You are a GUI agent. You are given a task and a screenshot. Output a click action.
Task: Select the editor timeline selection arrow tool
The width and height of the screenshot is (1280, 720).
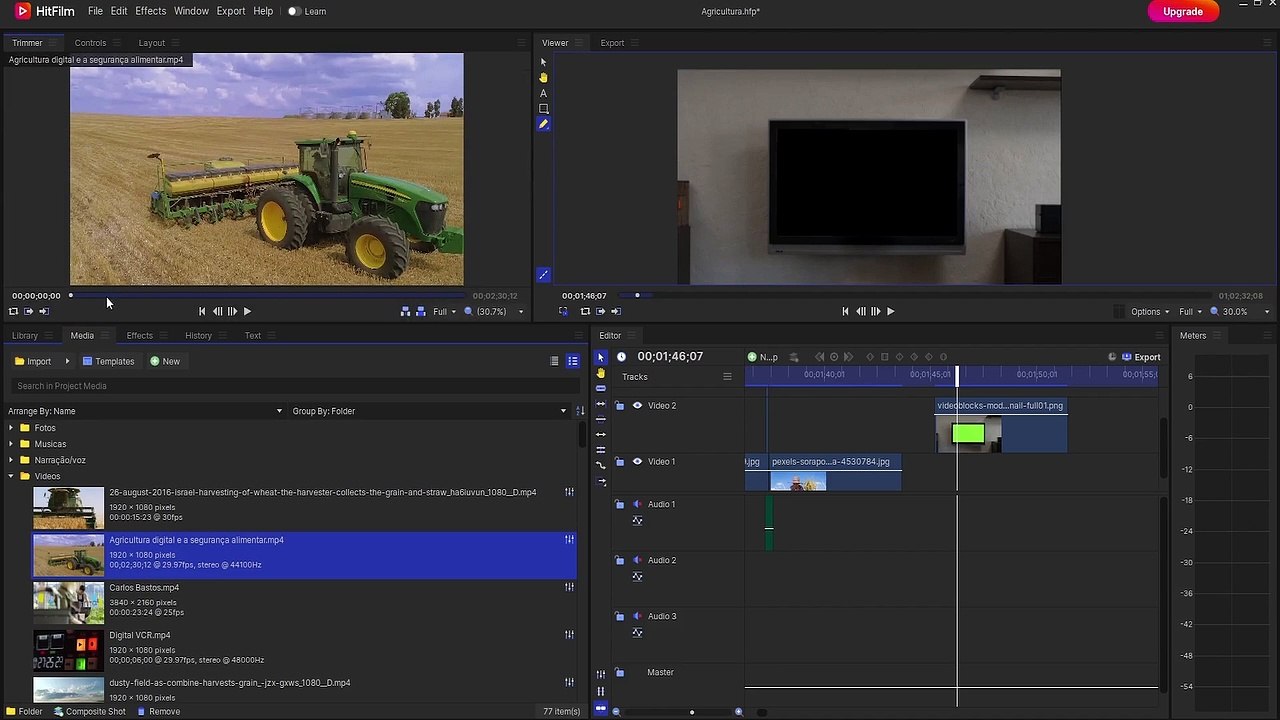tap(601, 357)
